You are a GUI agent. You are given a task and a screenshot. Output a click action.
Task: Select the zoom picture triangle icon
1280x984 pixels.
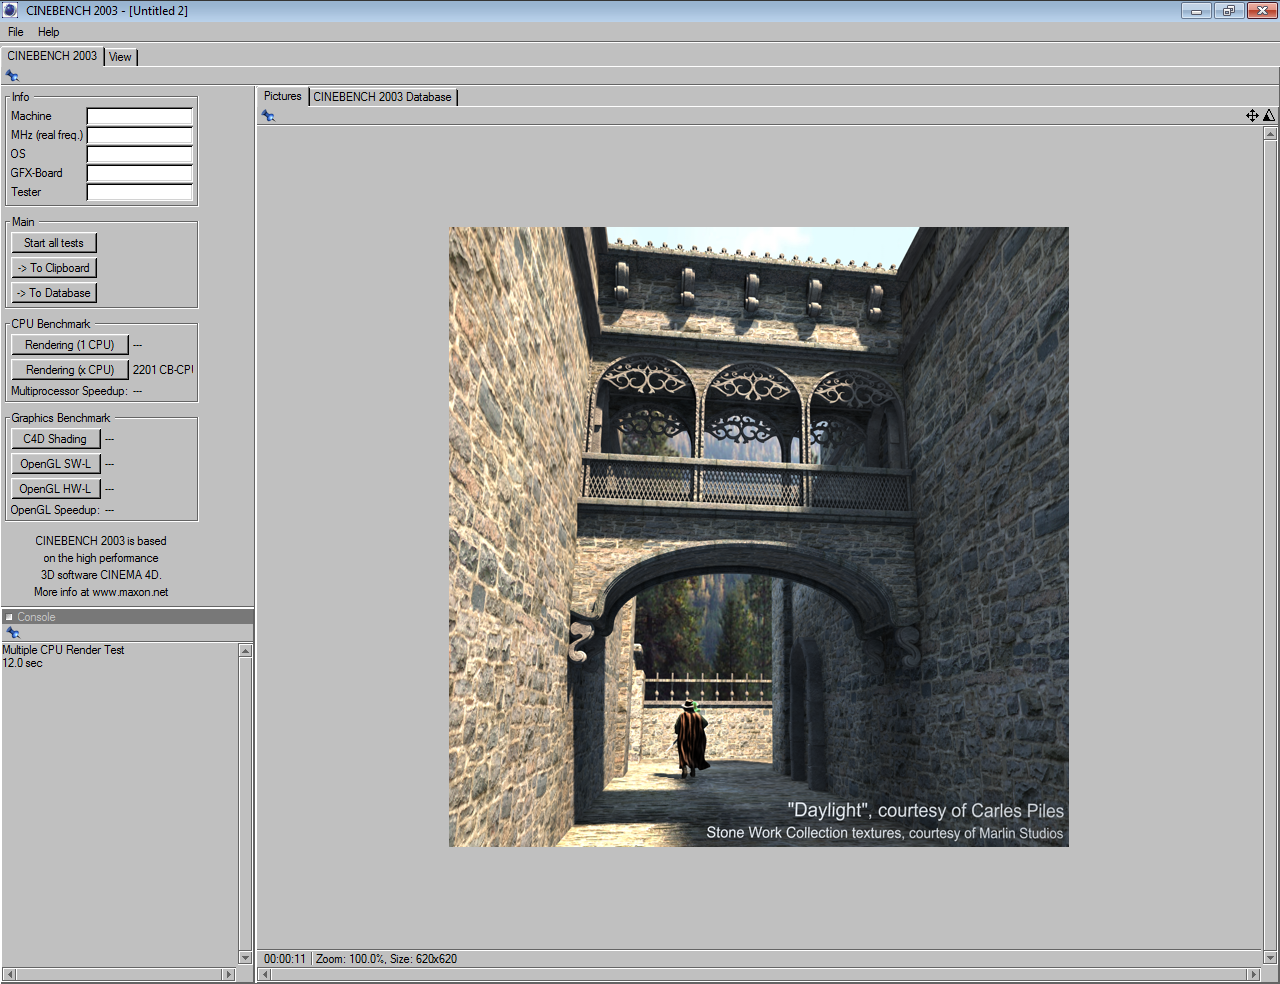[1269, 116]
